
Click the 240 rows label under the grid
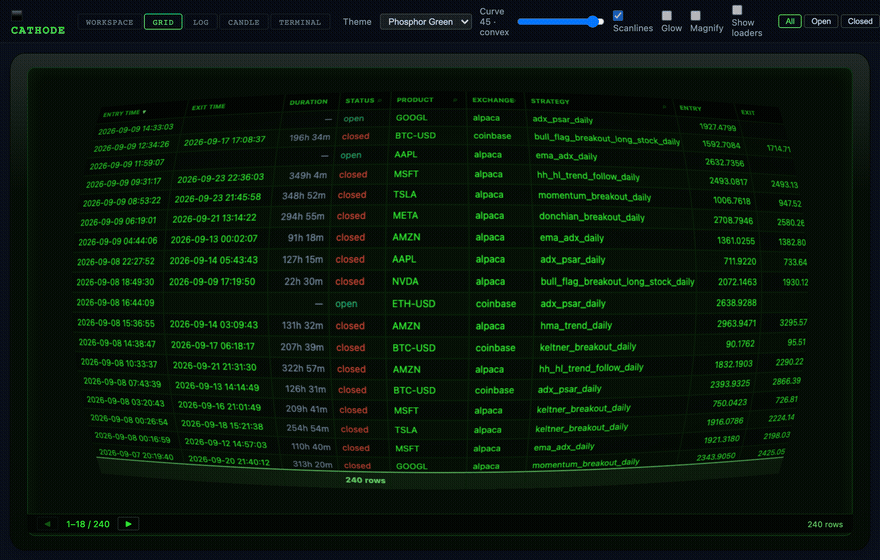click(365, 480)
